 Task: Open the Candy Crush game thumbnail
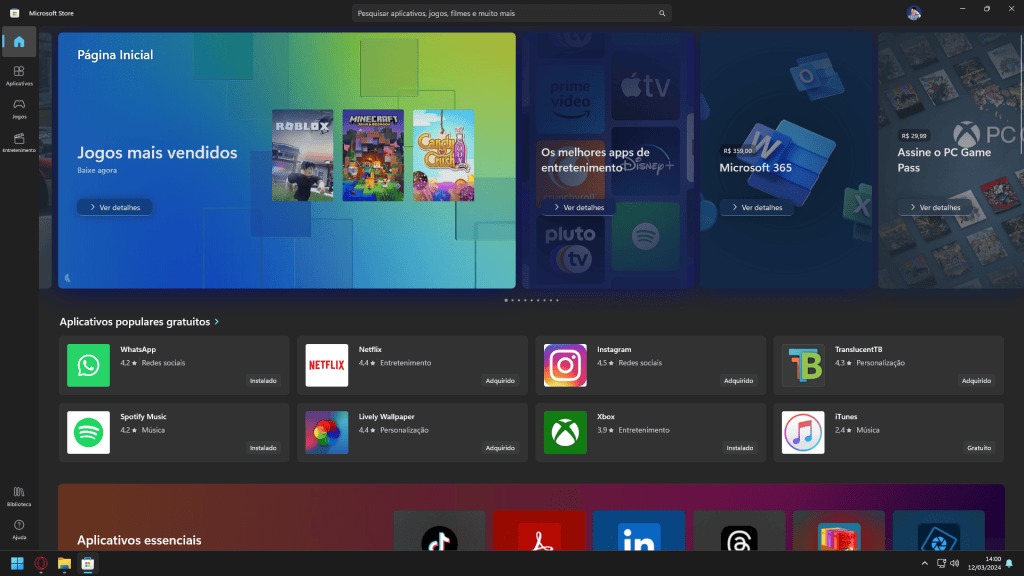(443, 155)
